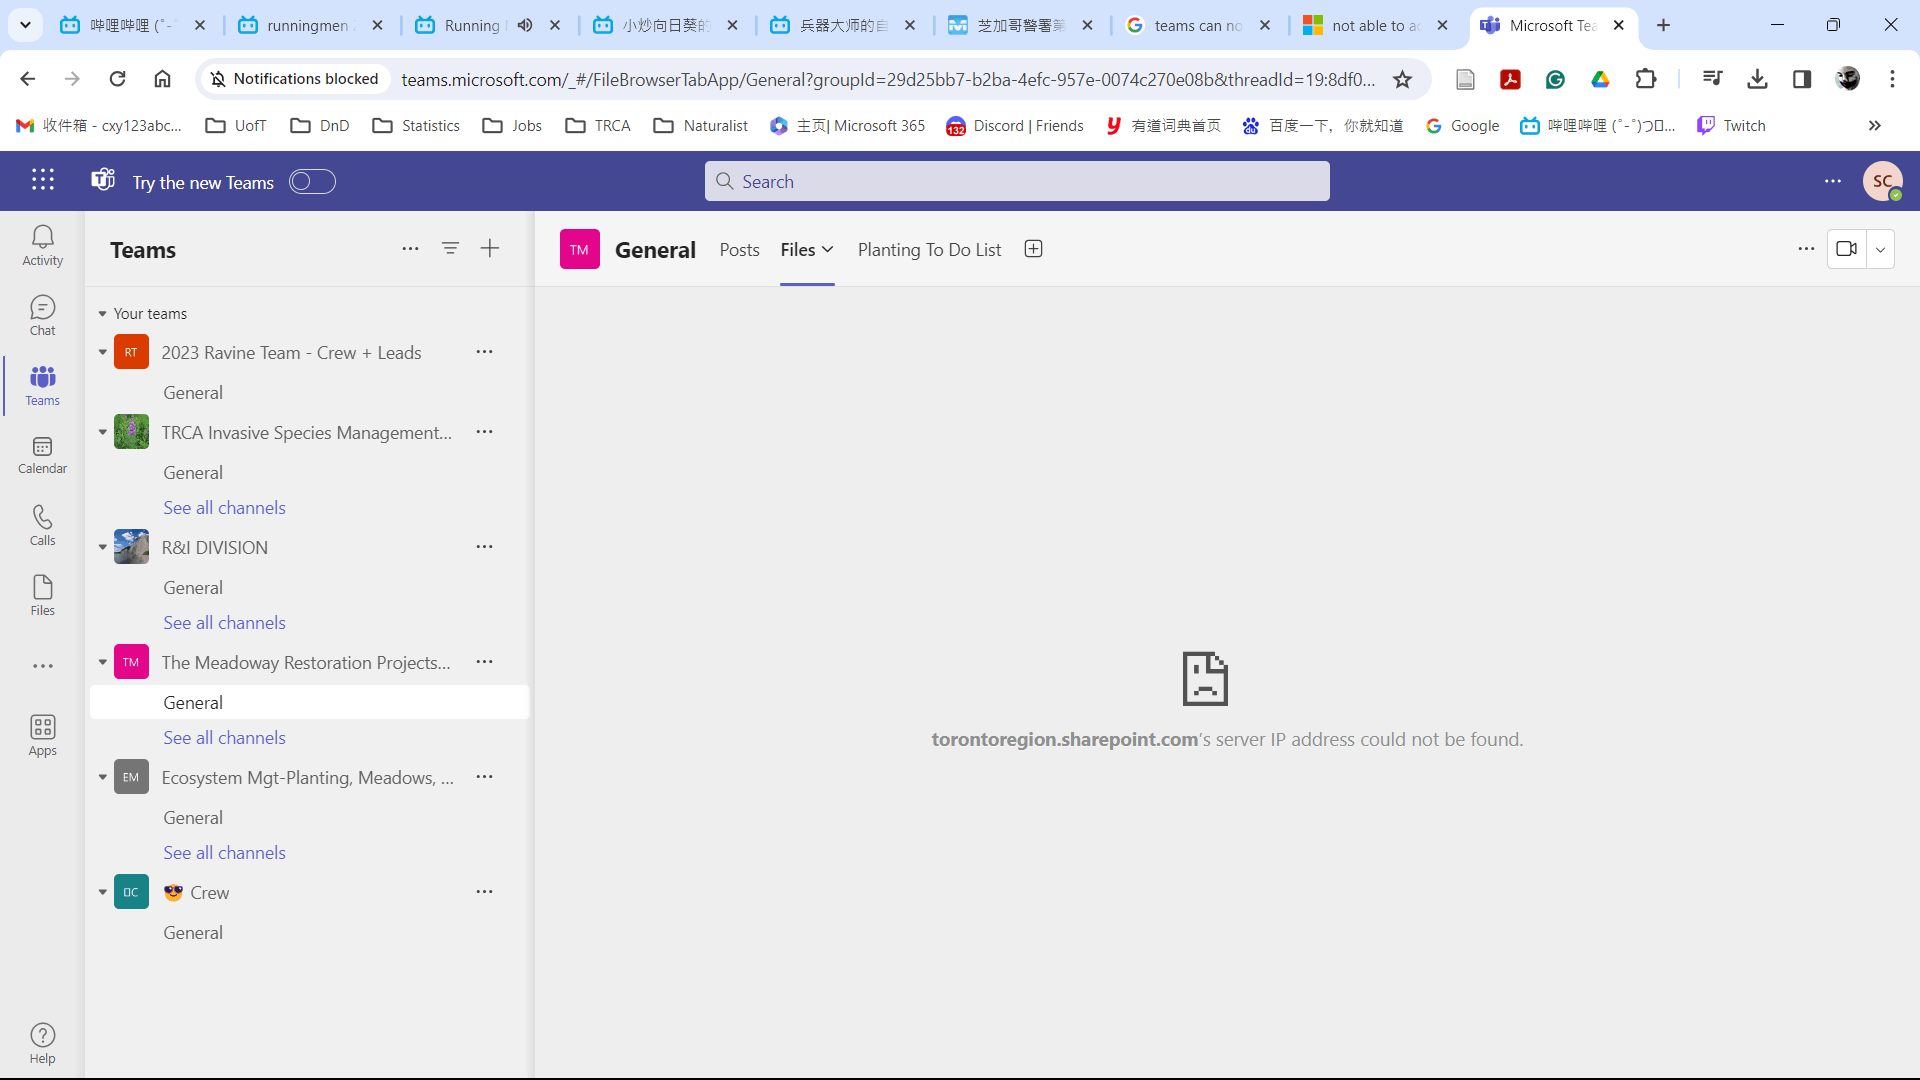Toggle Try the new Teams switch
Screen dimensions: 1920x1080
tap(312, 182)
